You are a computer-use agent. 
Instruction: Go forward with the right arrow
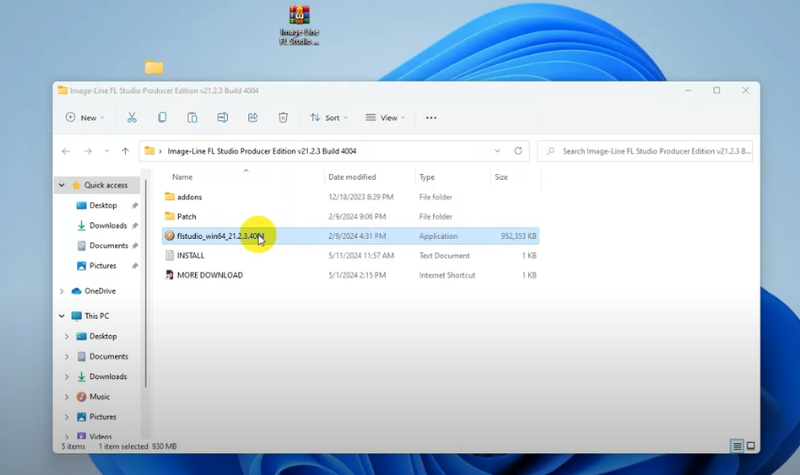(x=88, y=151)
